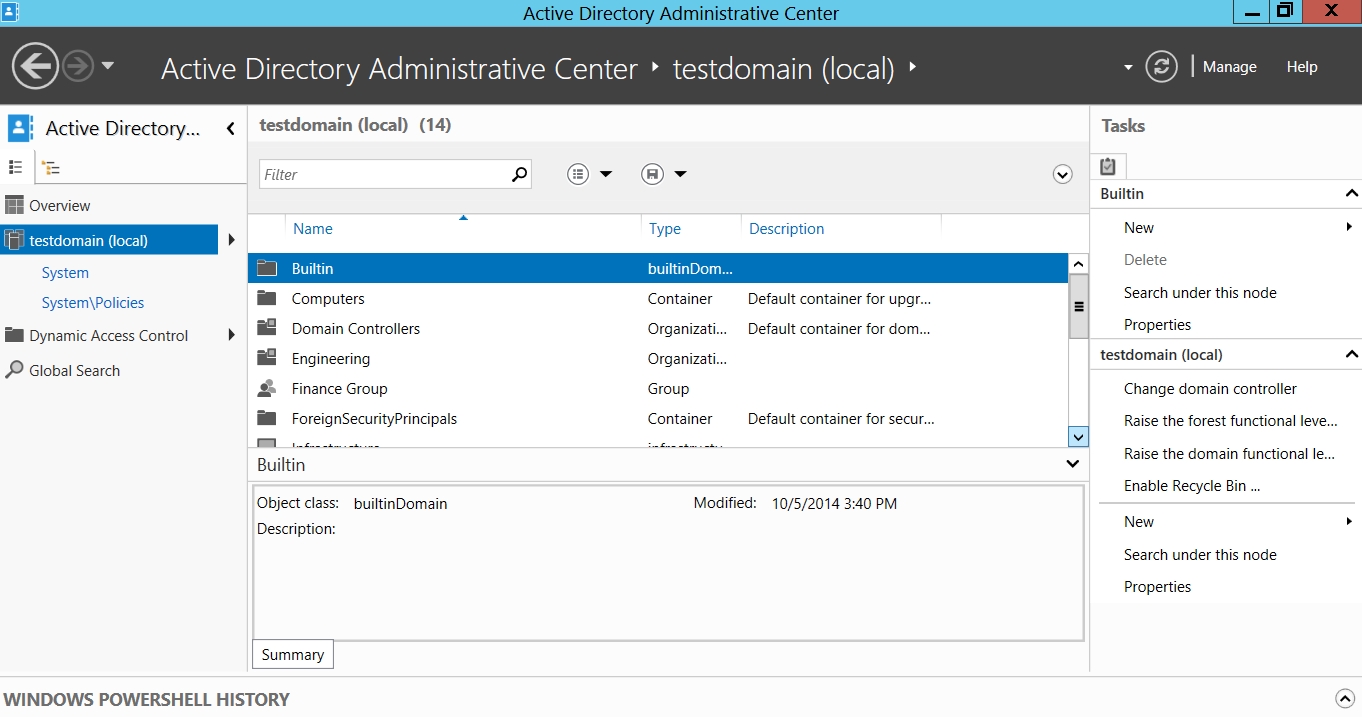Screen dimensions: 1362x717
Task: Click the filter search magnifier icon
Action: coord(519,174)
